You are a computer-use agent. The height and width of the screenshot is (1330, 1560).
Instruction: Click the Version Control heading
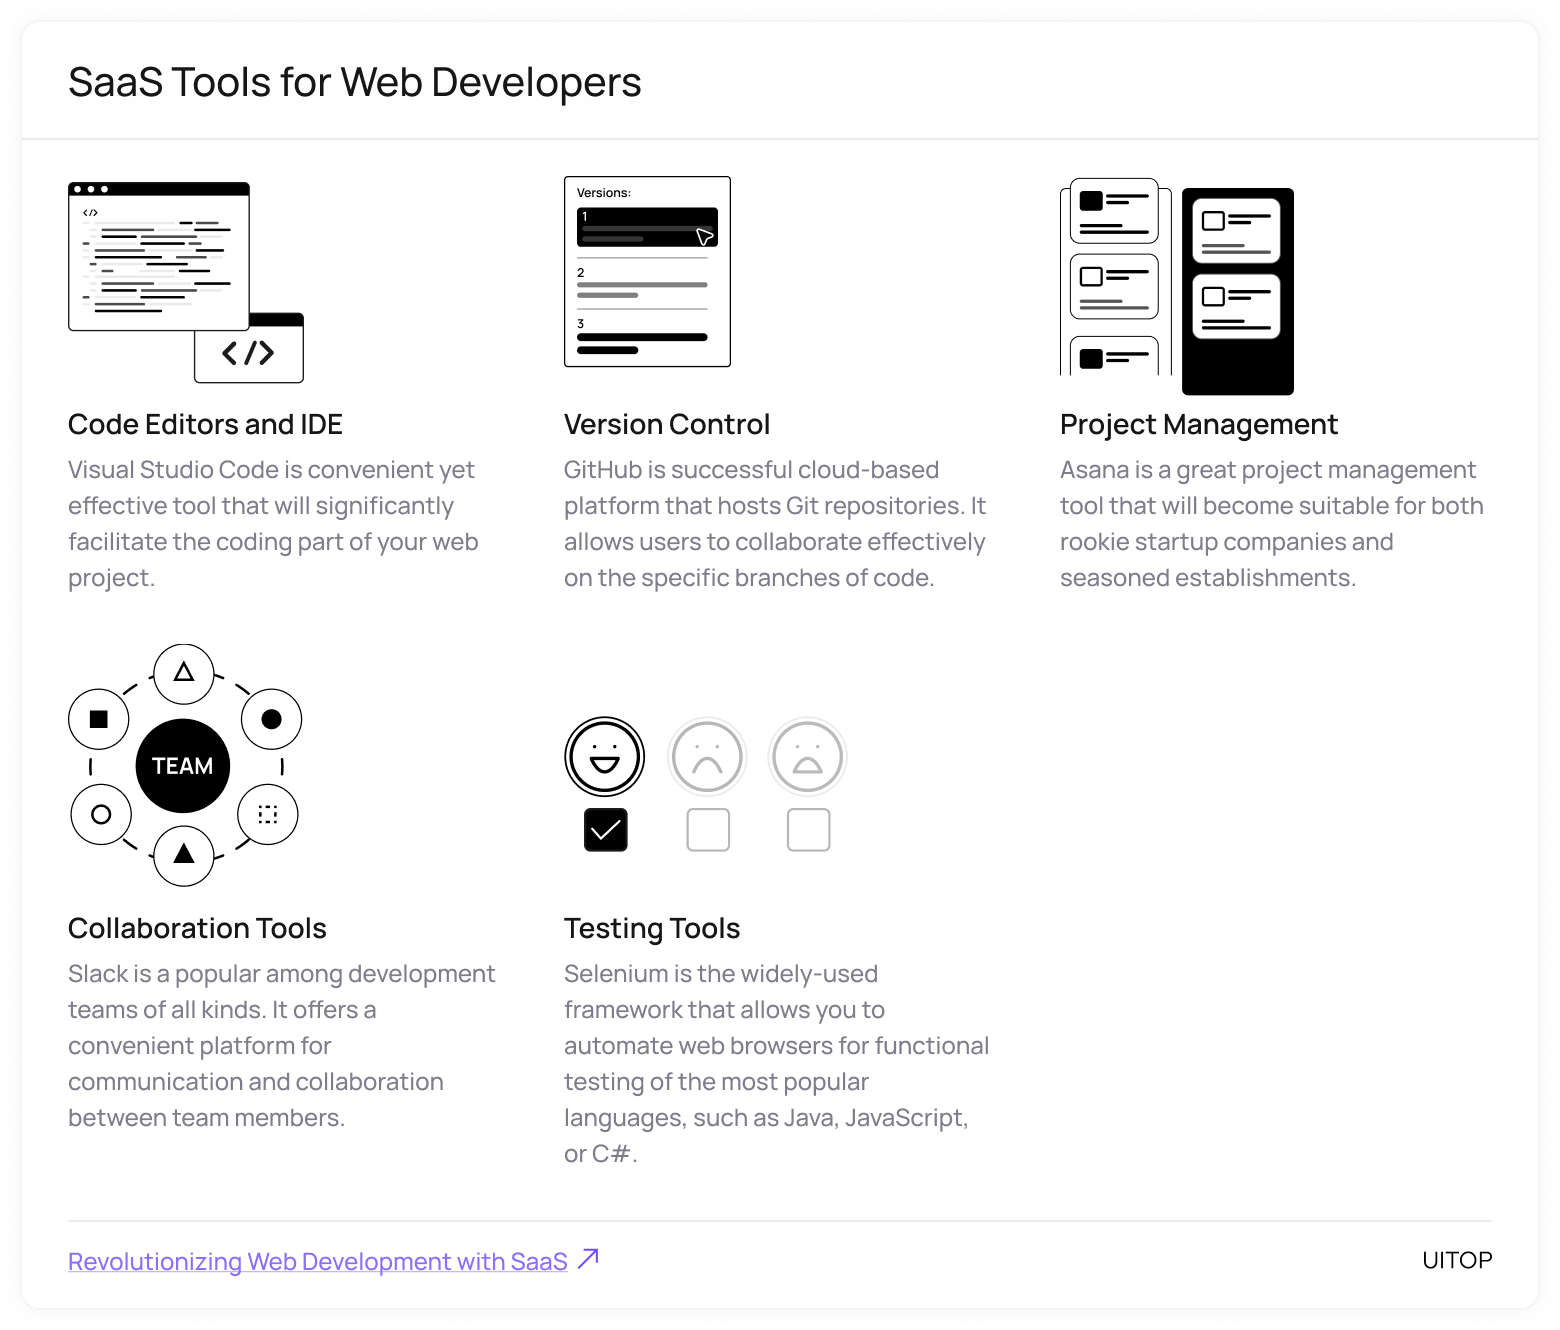(667, 425)
